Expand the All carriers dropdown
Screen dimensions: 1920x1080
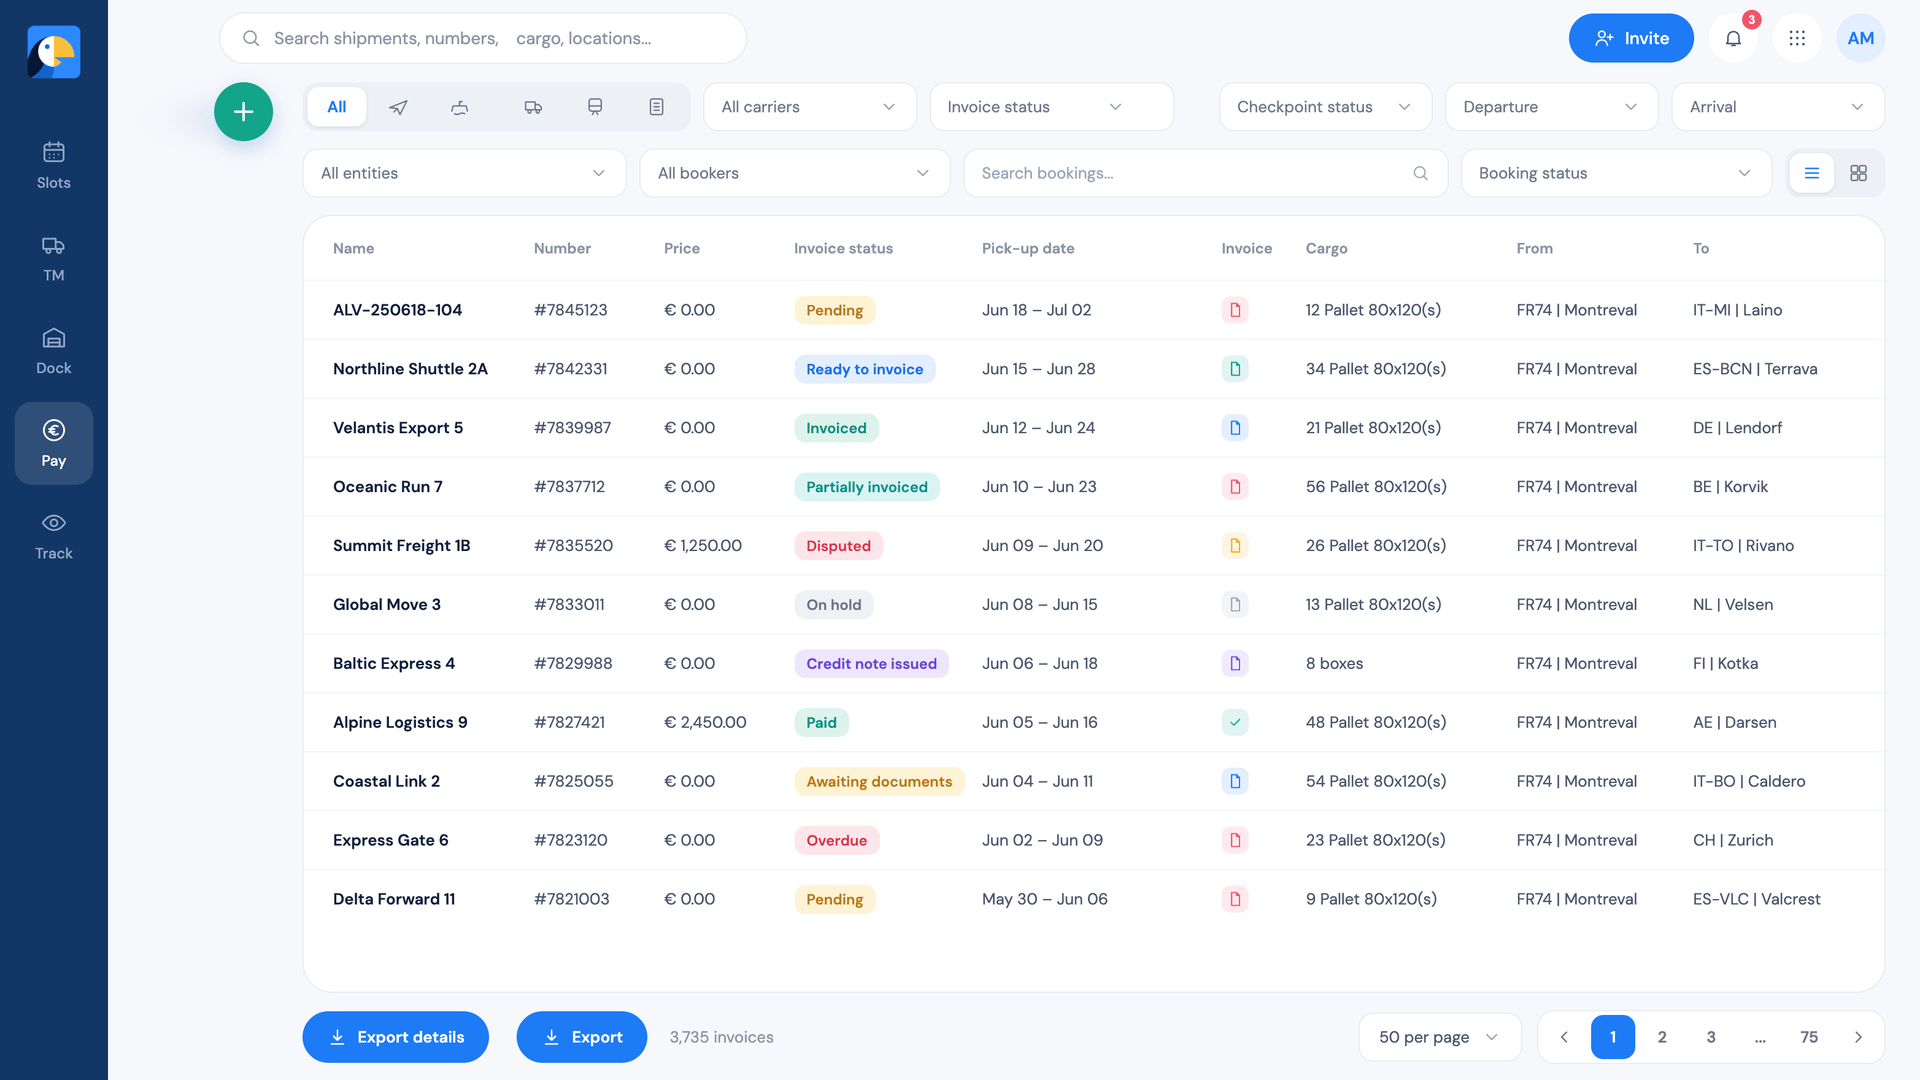(809, 107)
